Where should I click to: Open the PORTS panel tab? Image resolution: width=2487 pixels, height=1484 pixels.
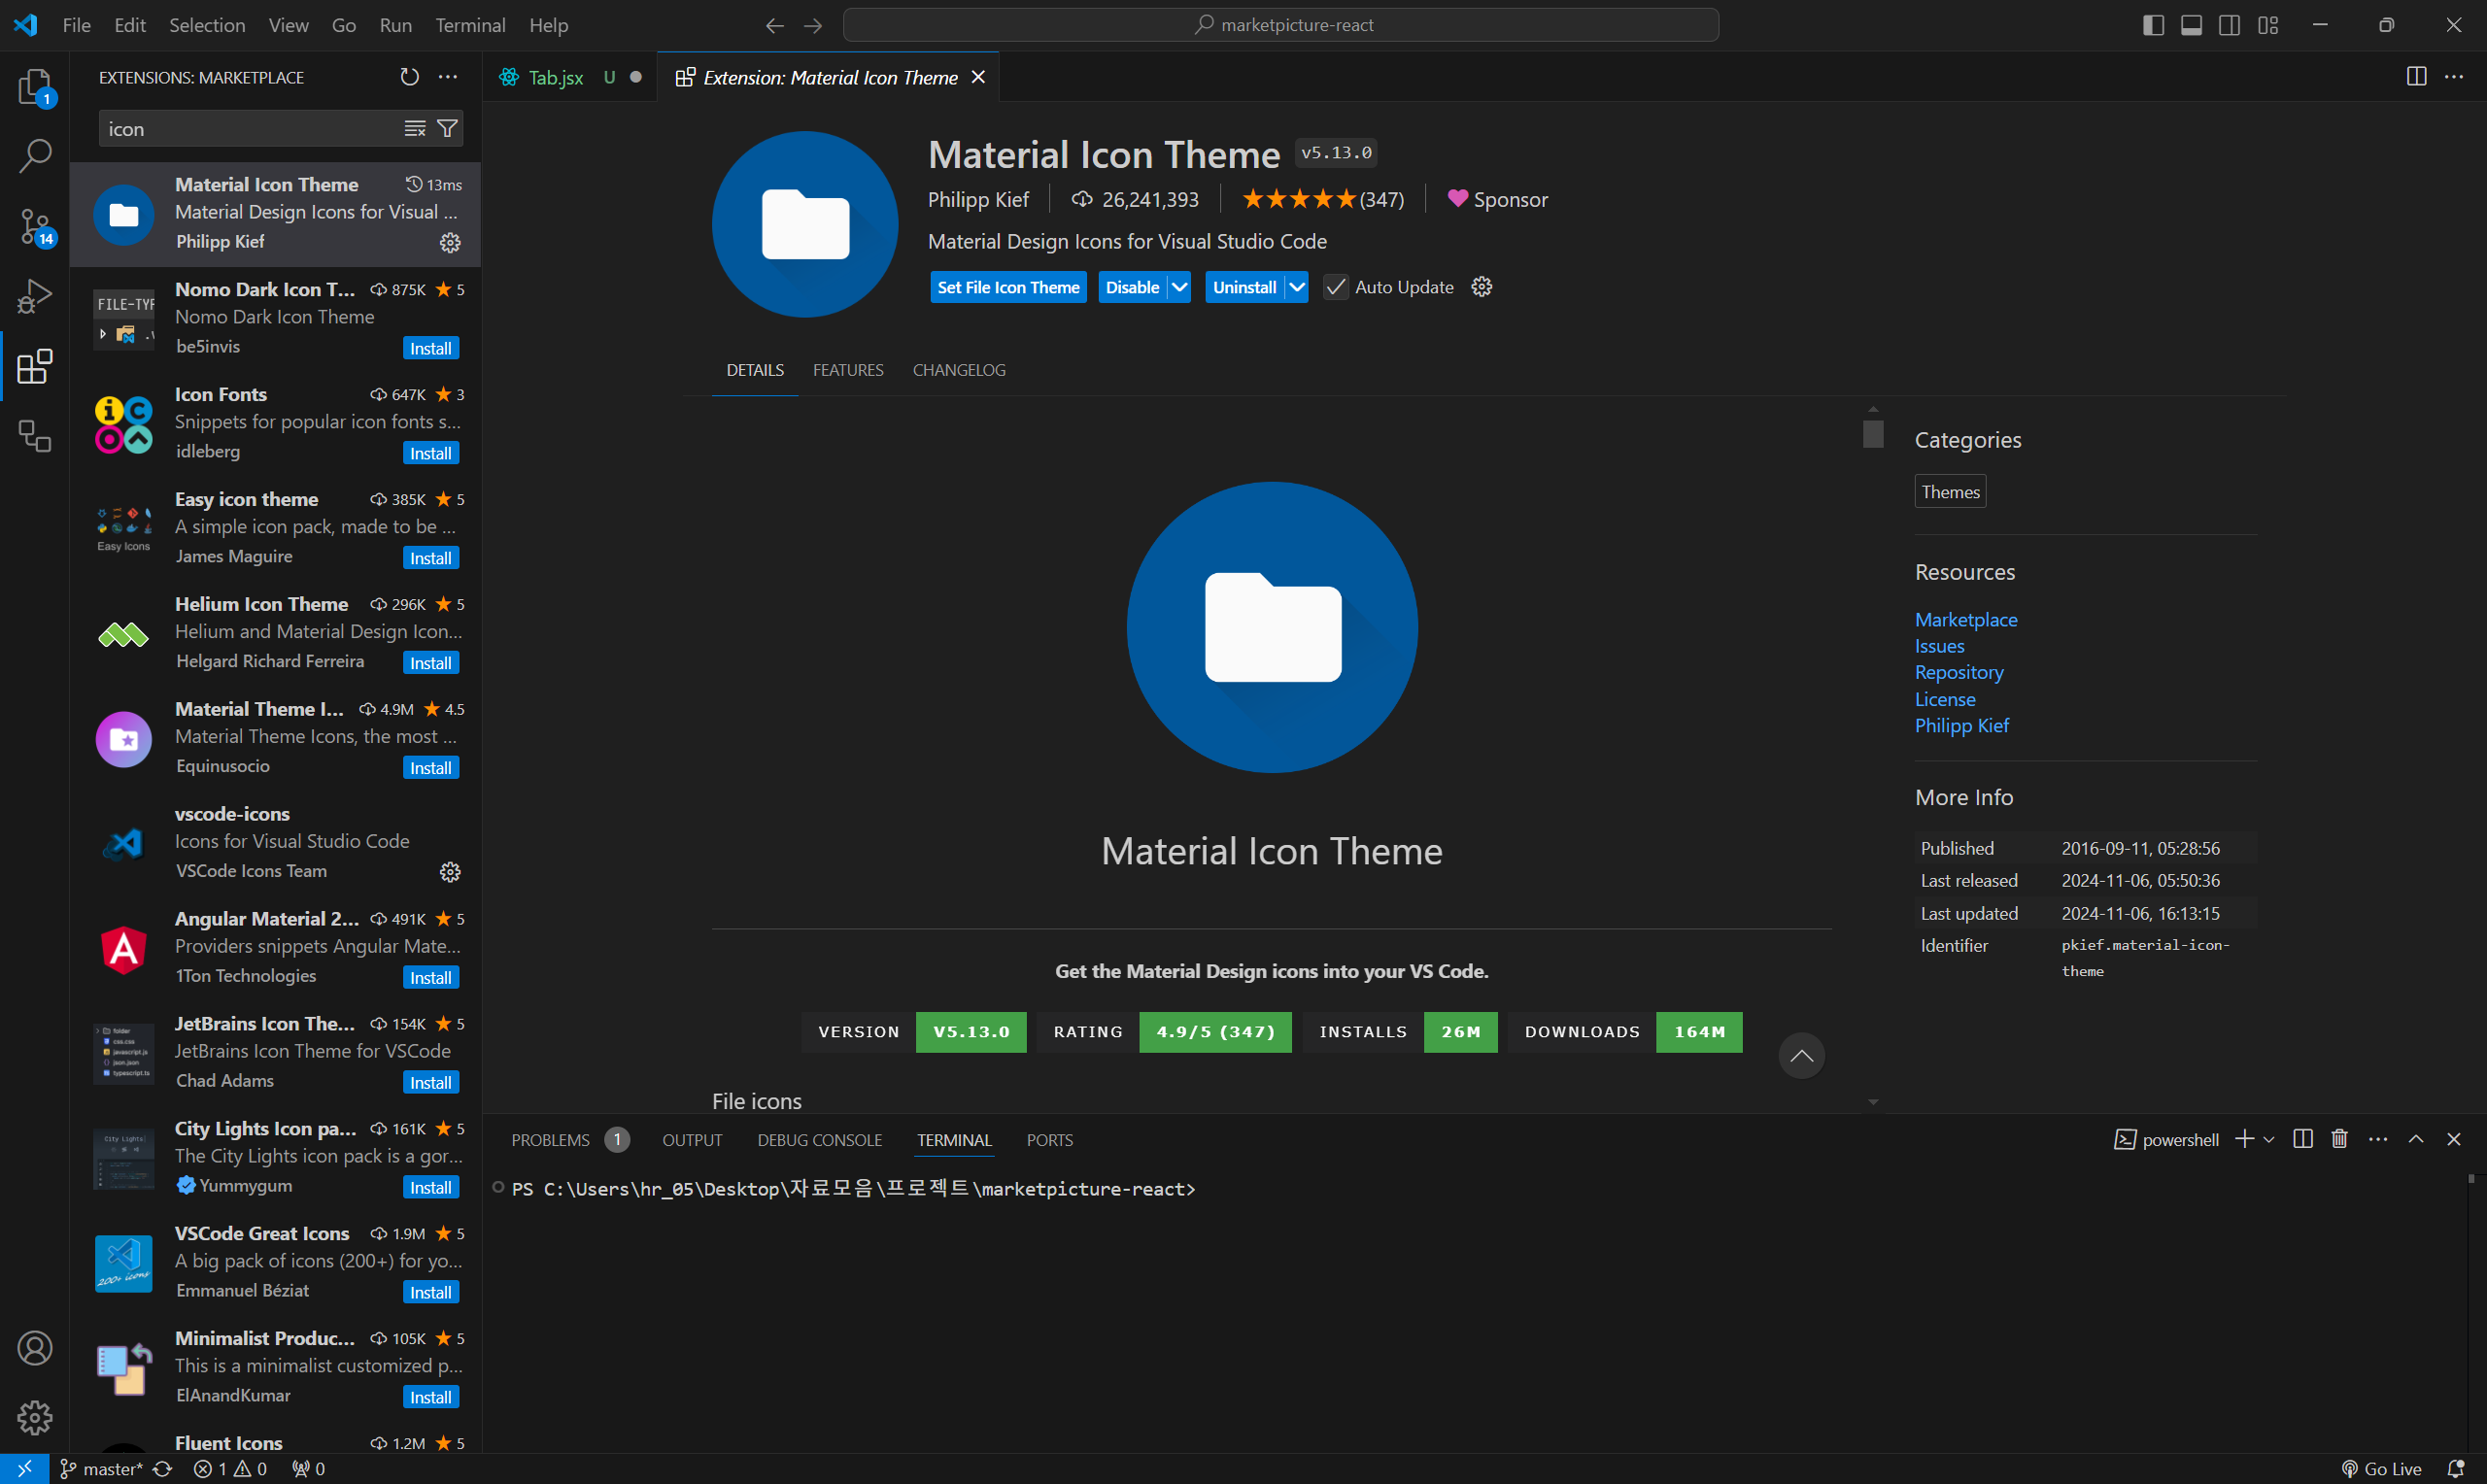[1049, 1140]
